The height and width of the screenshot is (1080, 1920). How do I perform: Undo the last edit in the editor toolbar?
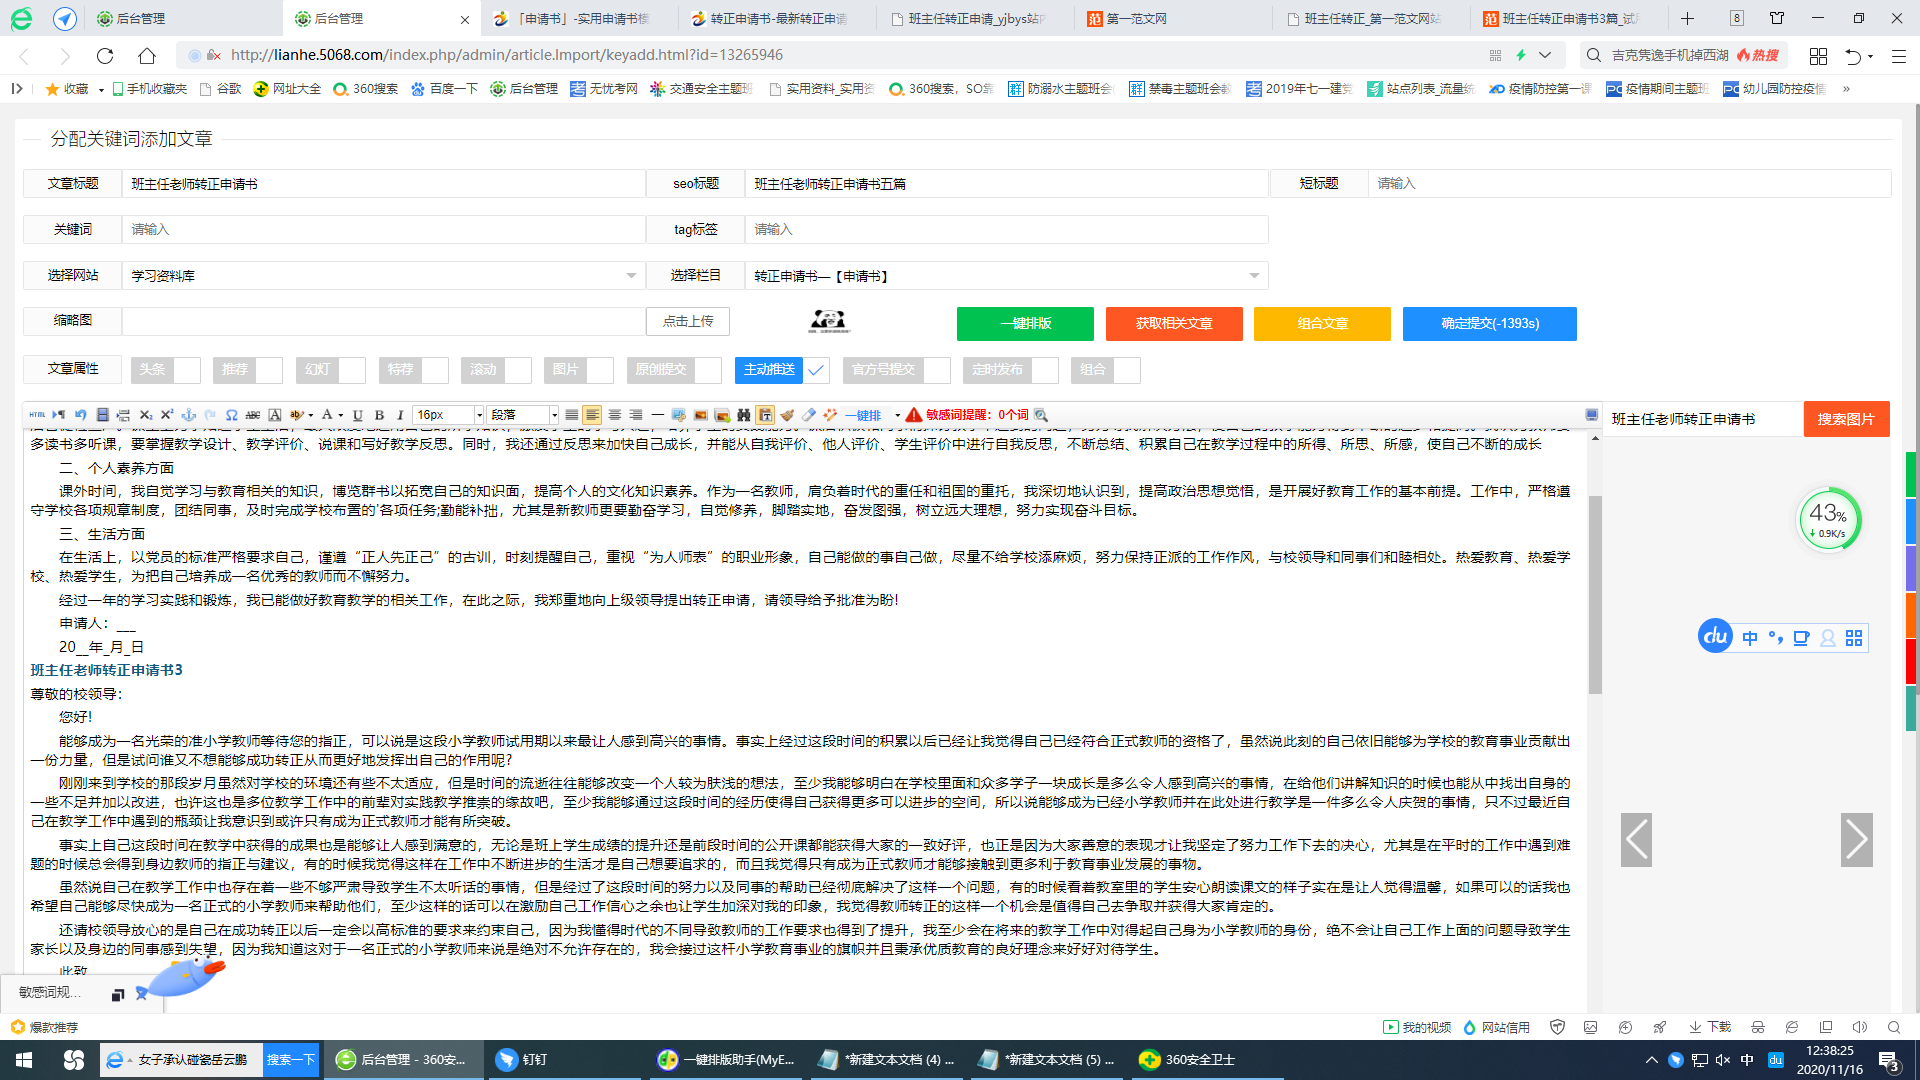80,414
